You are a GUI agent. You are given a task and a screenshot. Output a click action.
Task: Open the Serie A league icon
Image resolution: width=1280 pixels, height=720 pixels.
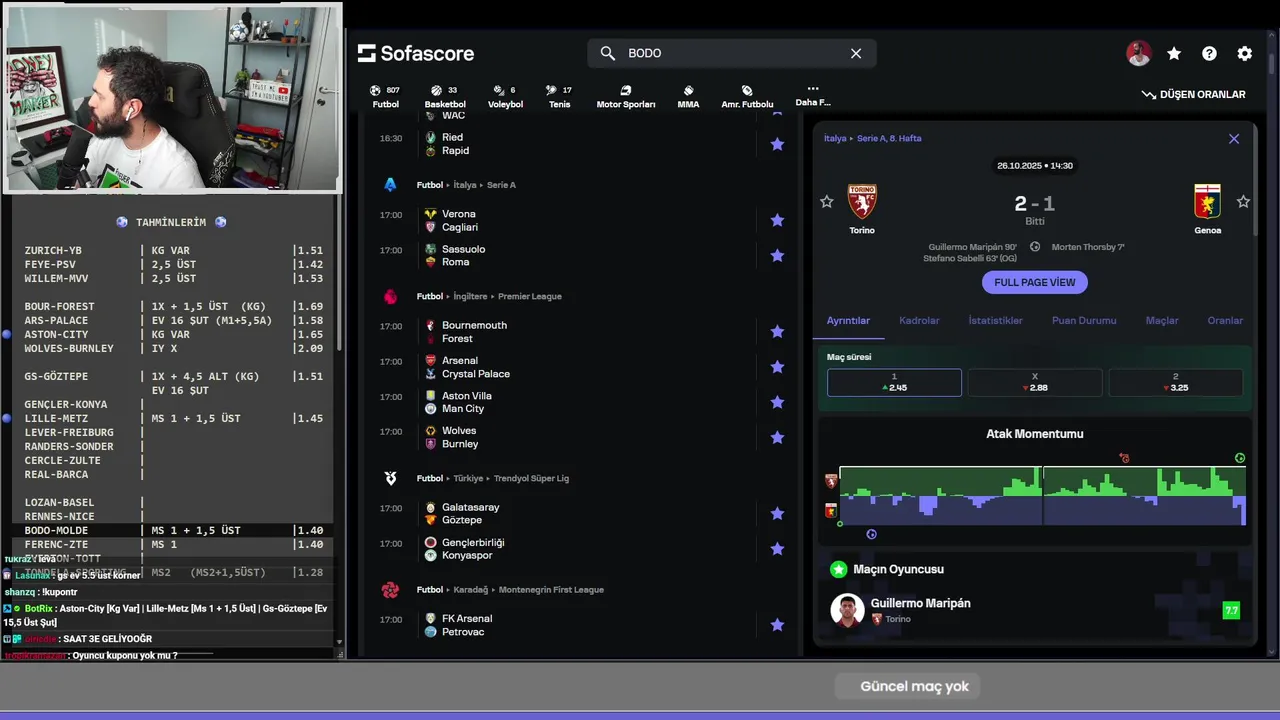pos(390,185)
